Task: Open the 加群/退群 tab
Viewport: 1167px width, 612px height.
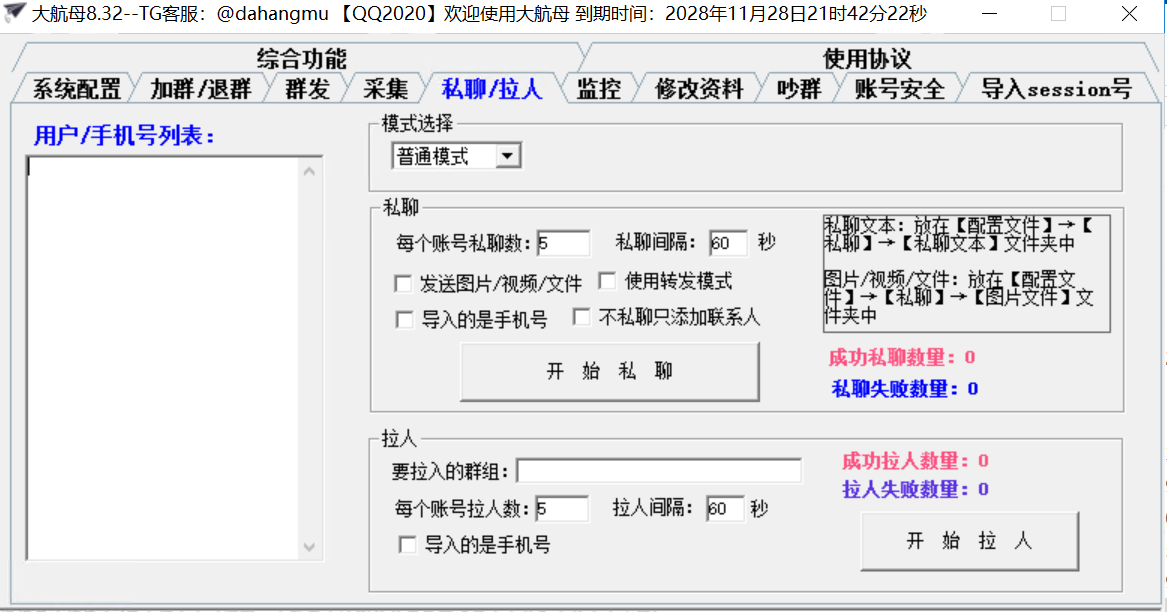Action: (200, 89)
